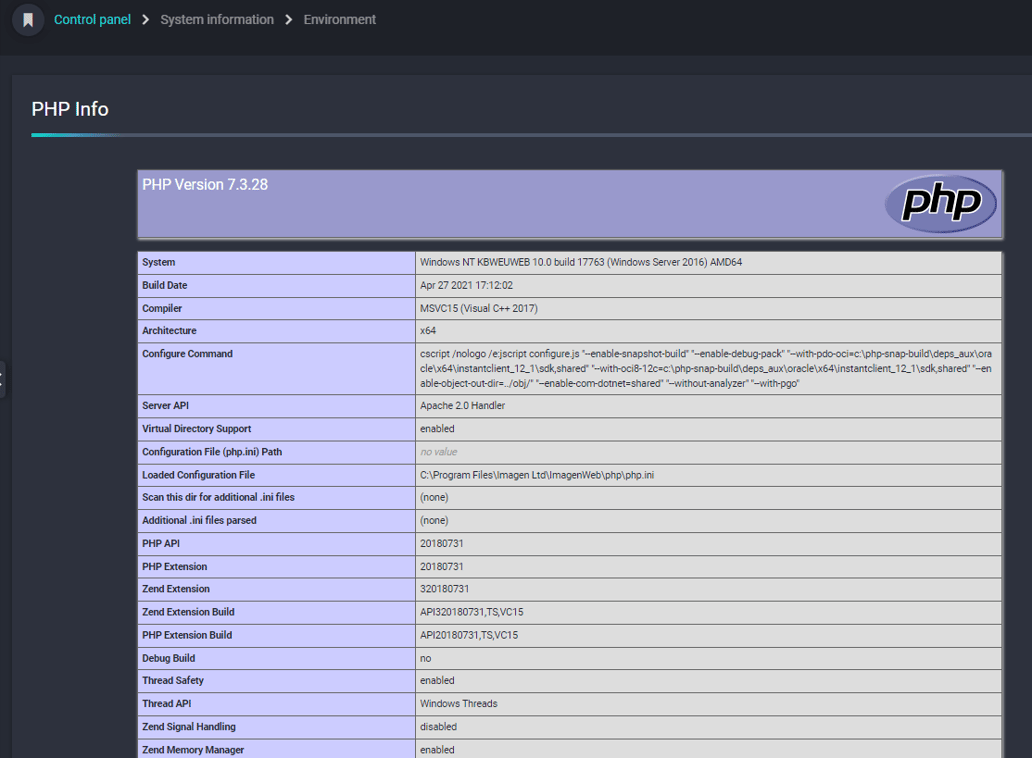Viewport: 1032px width, 758px height.
Task: Click the Server API label
Action: click(165, 406)
